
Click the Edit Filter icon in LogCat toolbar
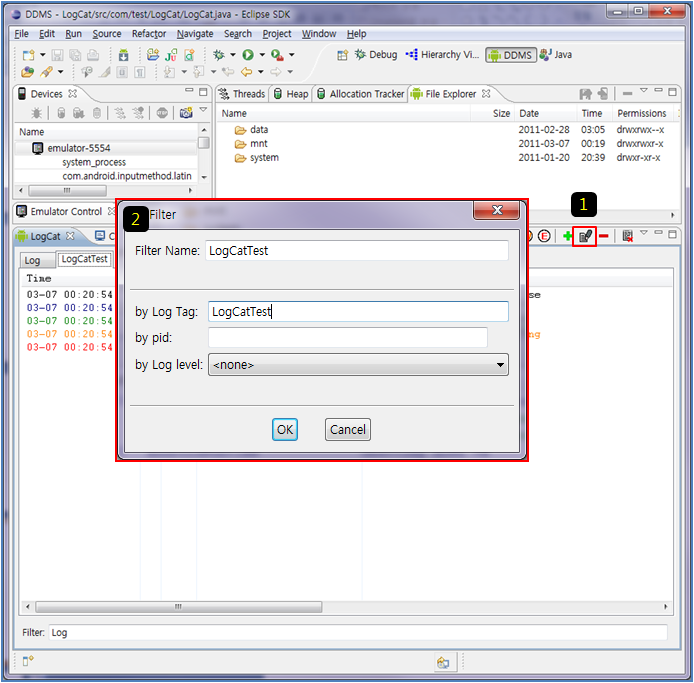click(585, 236)
